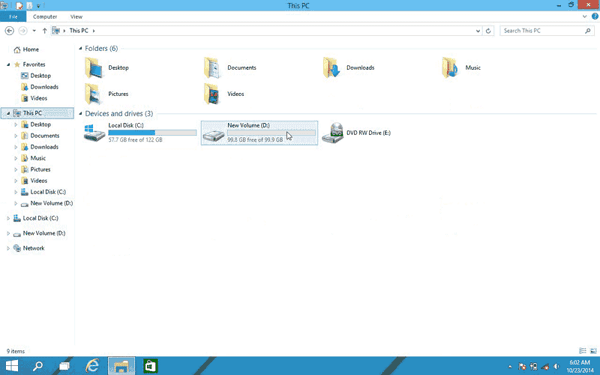Expand Music node under This PC
600x375 pixels.
pos(16,158)
